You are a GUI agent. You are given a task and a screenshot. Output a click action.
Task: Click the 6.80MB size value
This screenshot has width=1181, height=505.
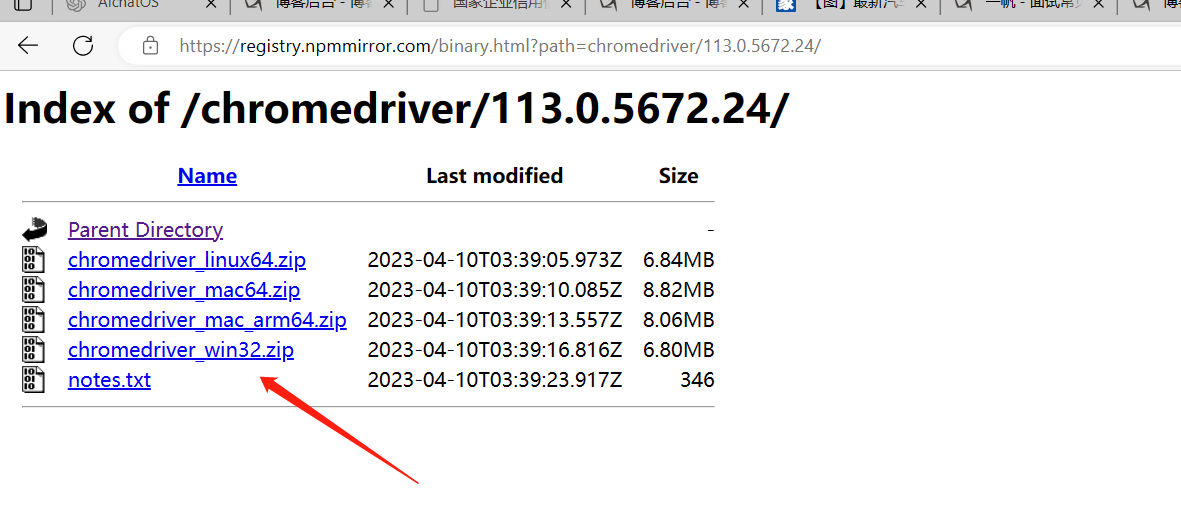679,350
